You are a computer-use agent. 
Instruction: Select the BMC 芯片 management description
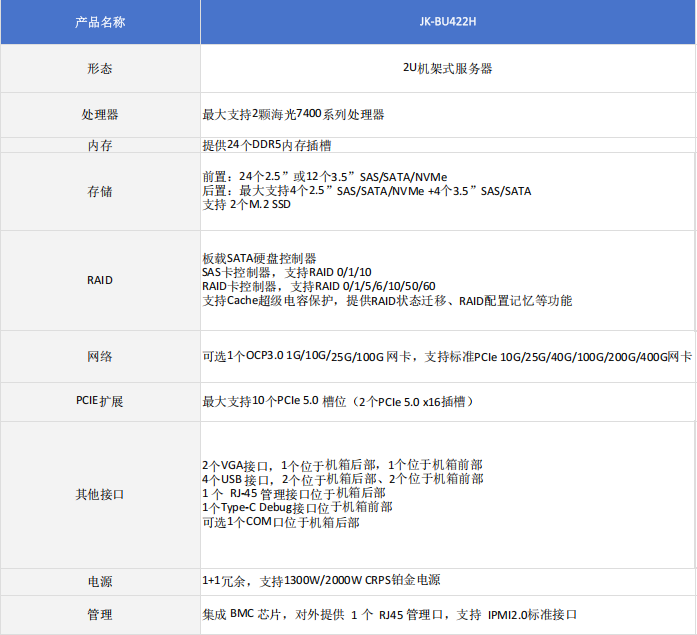pos(389,614)
